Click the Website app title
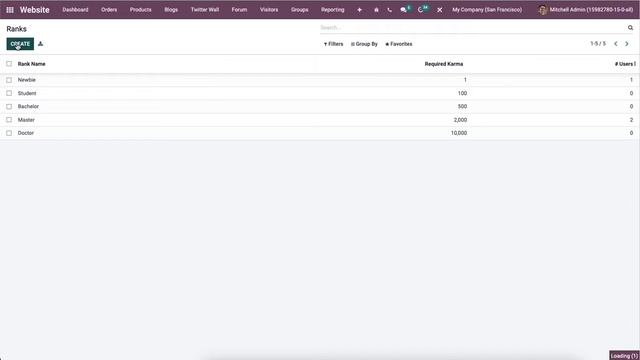Image resolution: width=640 pixels, height=360 pixels. pos(35,10)
